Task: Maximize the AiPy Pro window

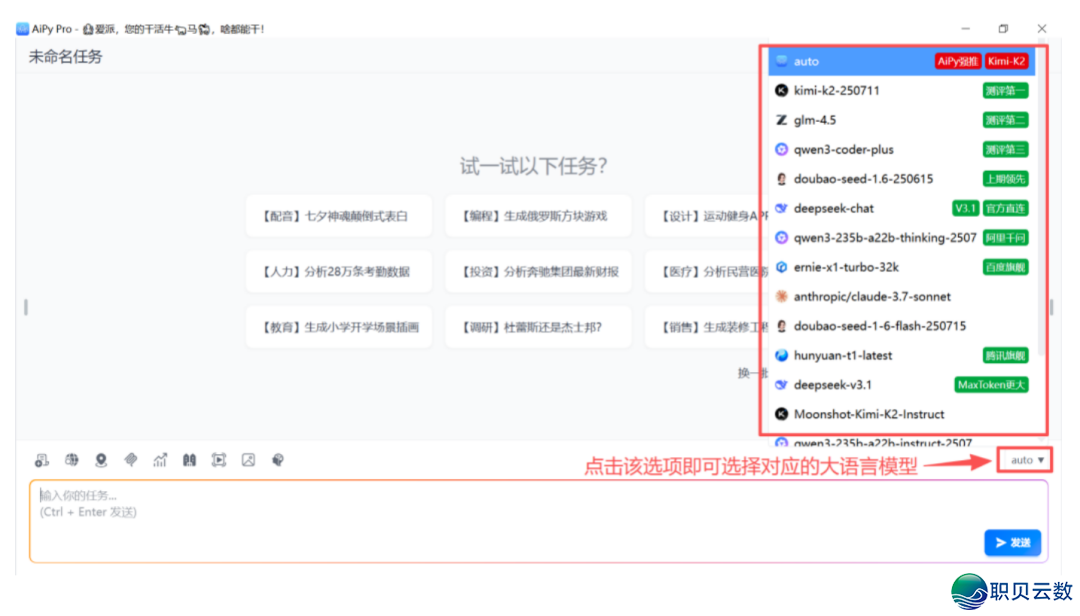Action: (1003, 28)
